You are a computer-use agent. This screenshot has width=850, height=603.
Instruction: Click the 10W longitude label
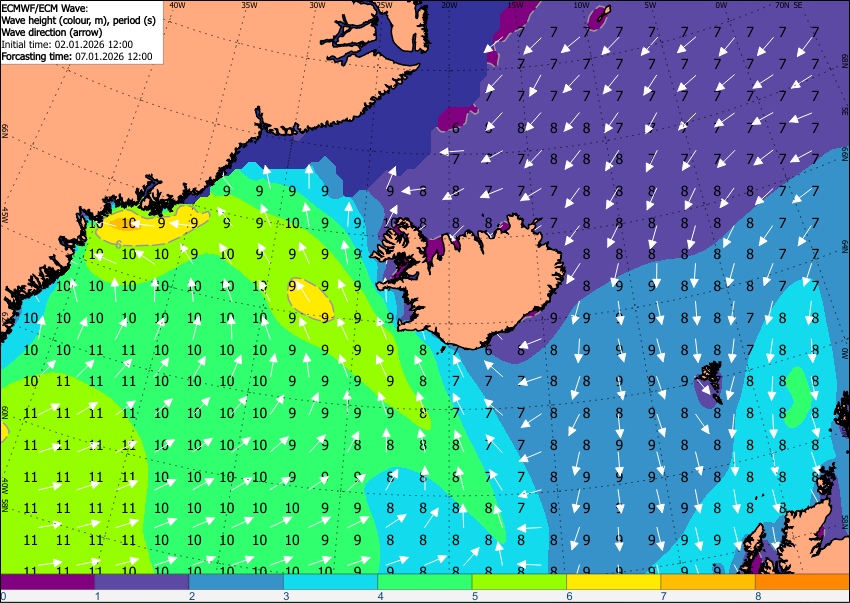(581, 5)
